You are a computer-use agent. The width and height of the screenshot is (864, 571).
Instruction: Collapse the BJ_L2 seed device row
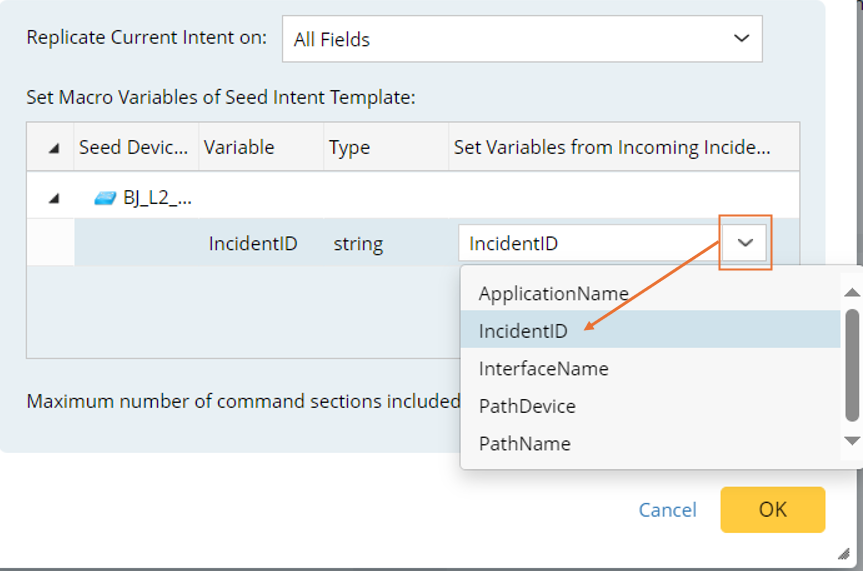[x=53, y=198]
